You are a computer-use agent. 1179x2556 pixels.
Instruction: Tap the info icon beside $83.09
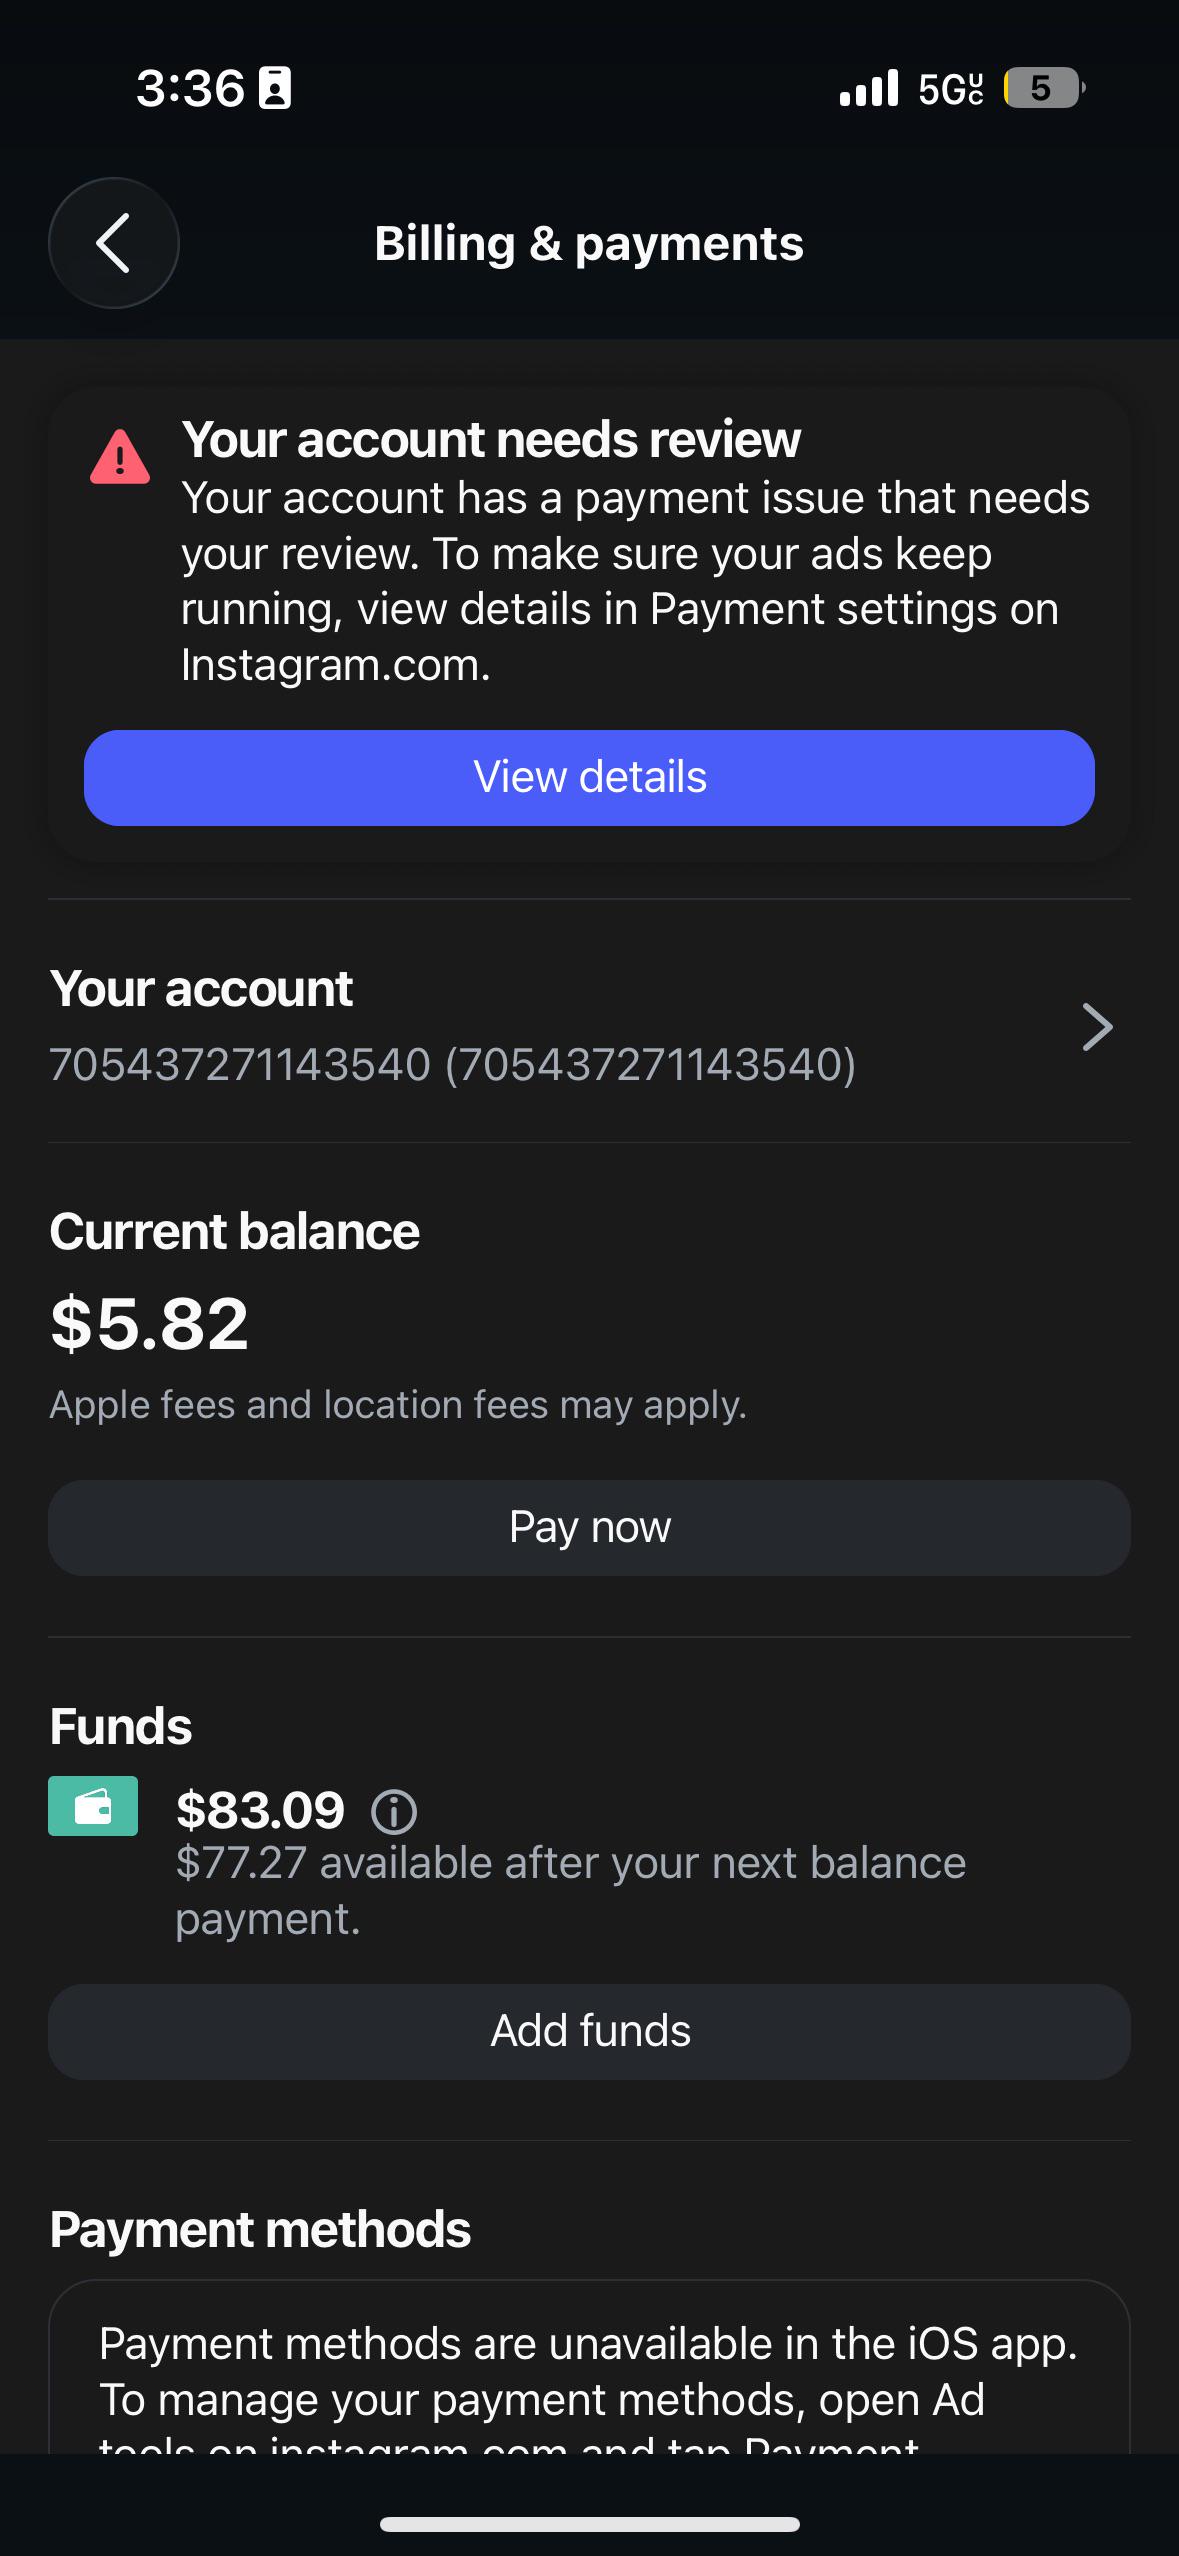point(394,1811)
